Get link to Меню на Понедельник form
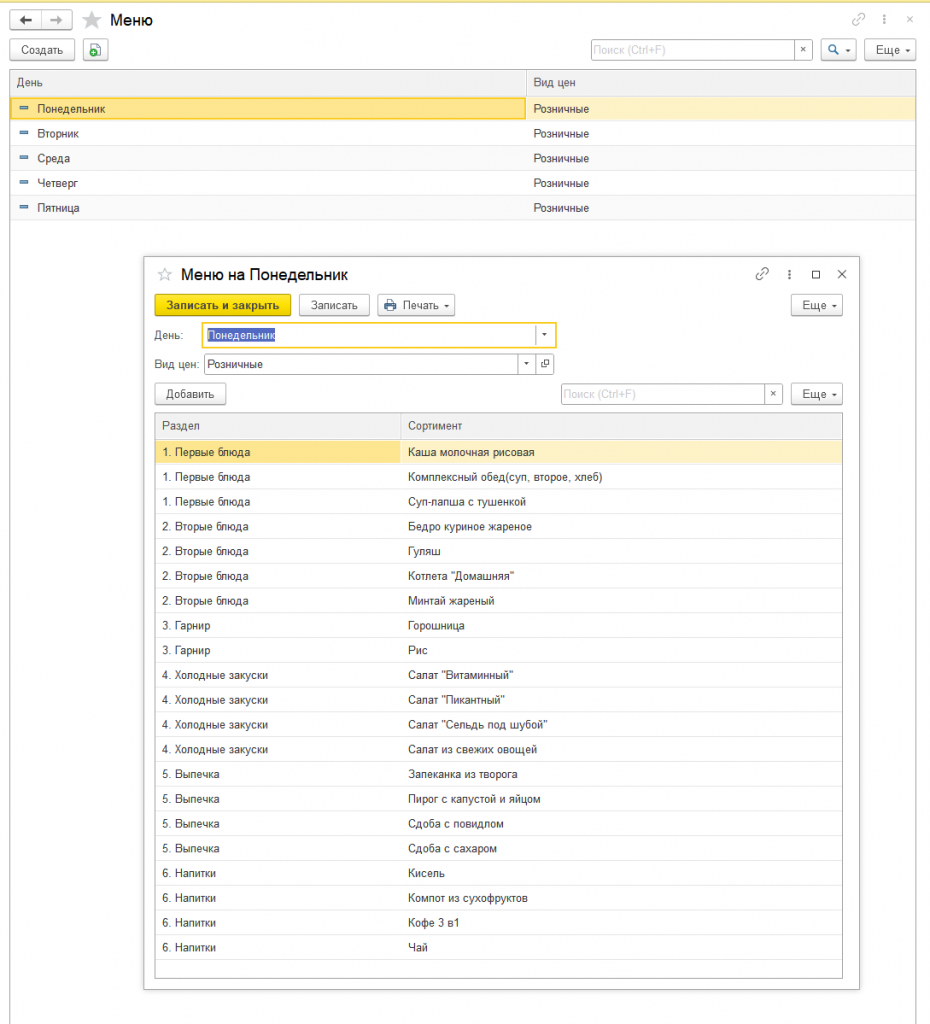Screen dimensions: 930x1024 coord(762,274)
